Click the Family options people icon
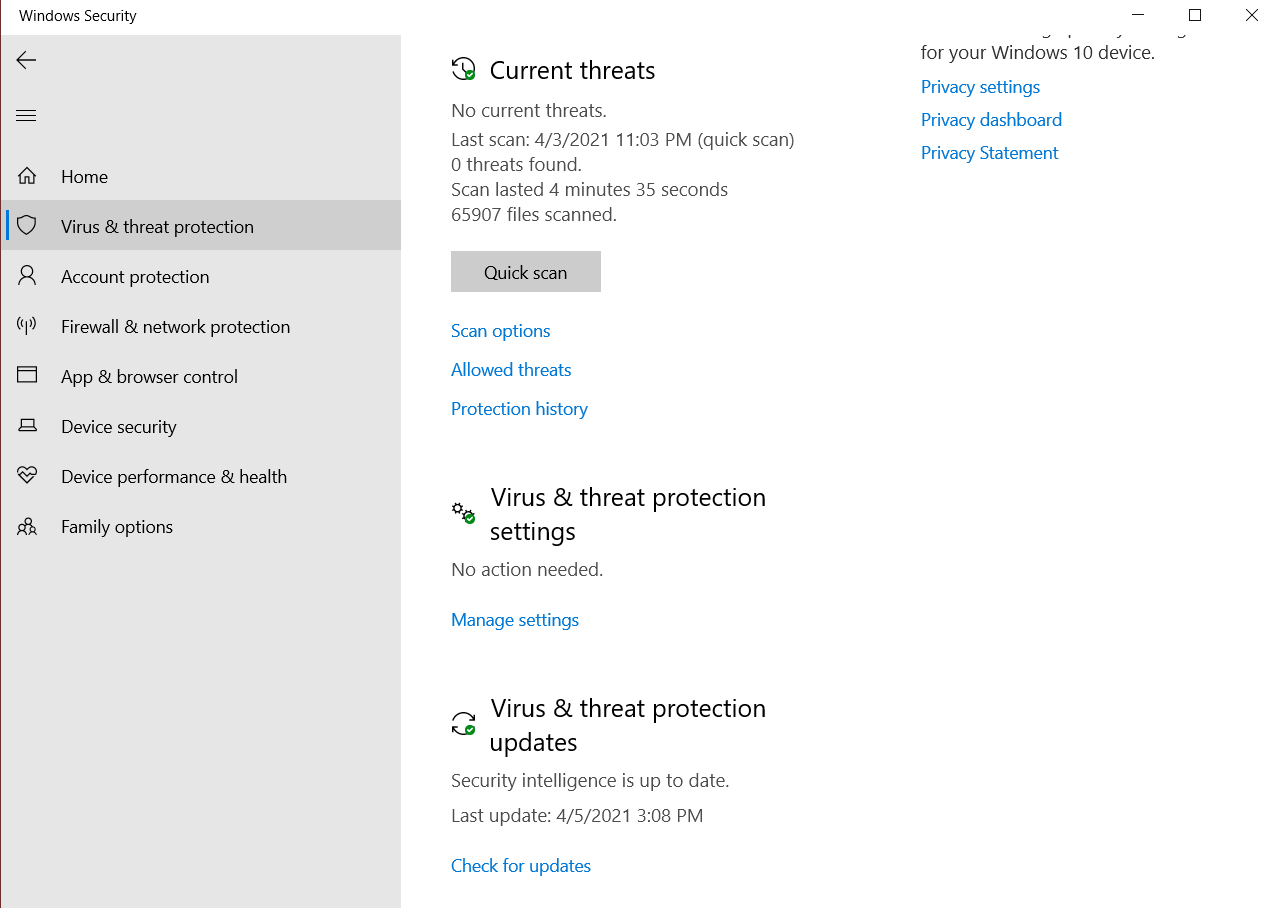 point(27,526)
